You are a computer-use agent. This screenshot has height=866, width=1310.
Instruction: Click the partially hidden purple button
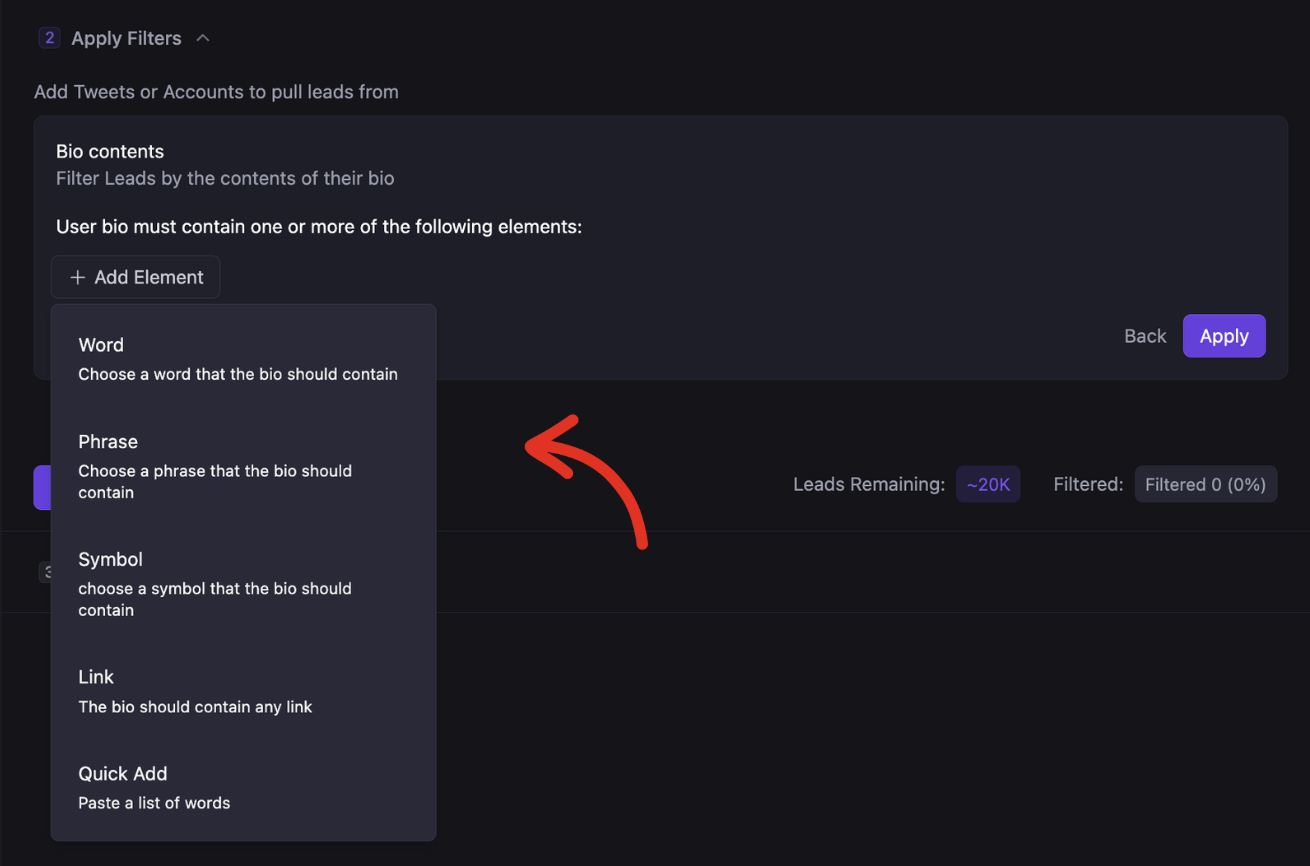tap(42, 487)
